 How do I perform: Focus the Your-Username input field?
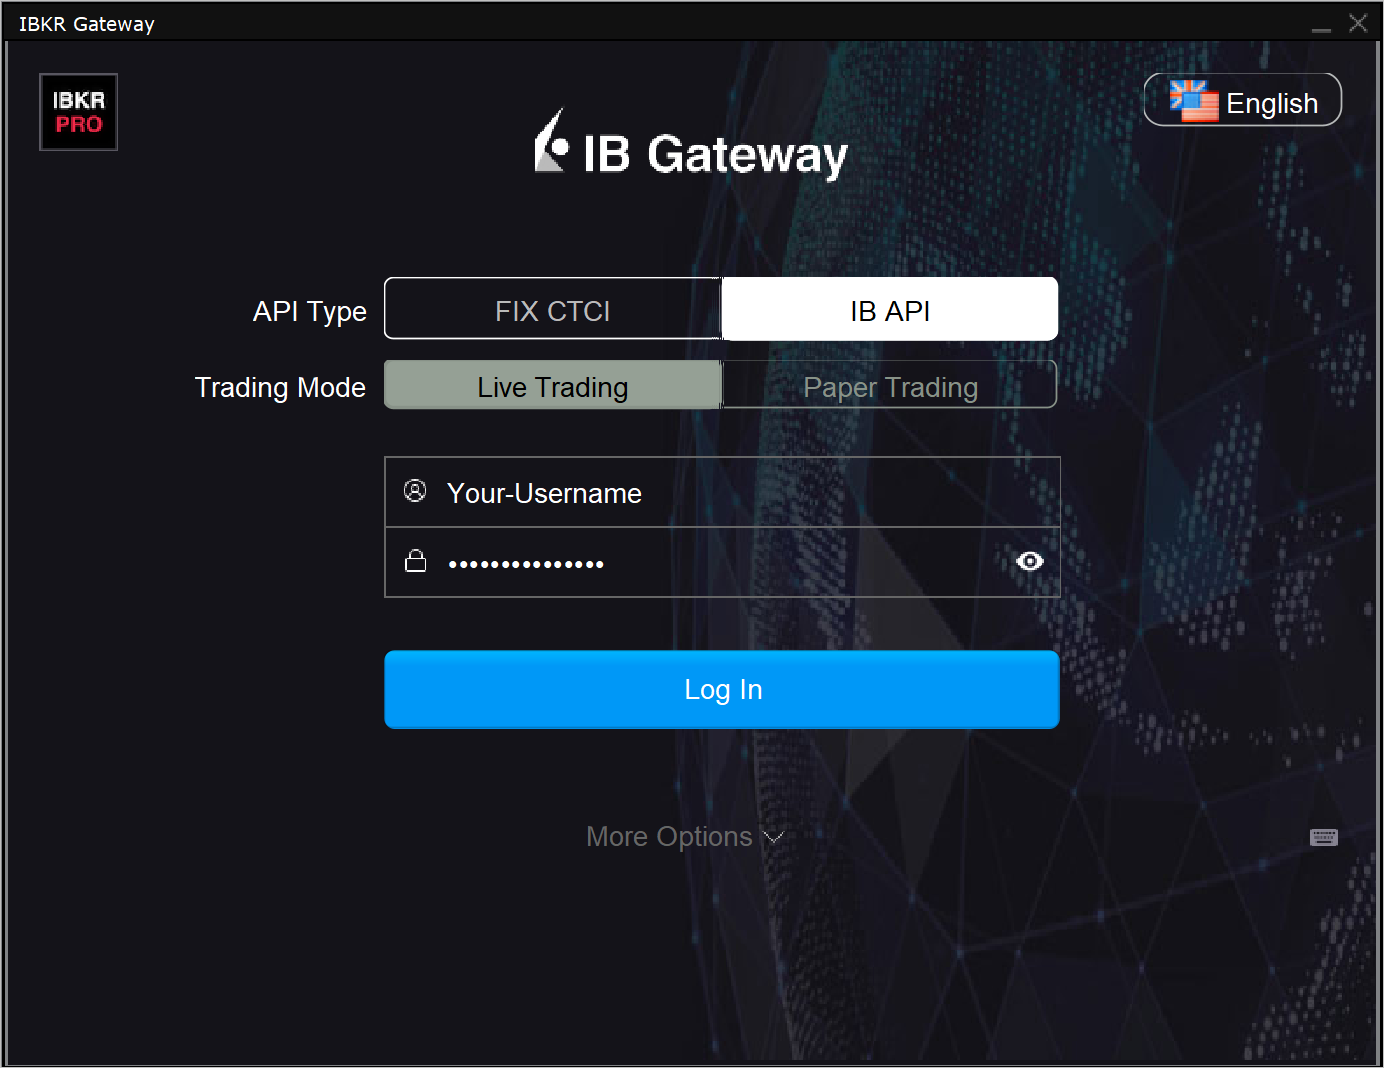coord(722,492)
